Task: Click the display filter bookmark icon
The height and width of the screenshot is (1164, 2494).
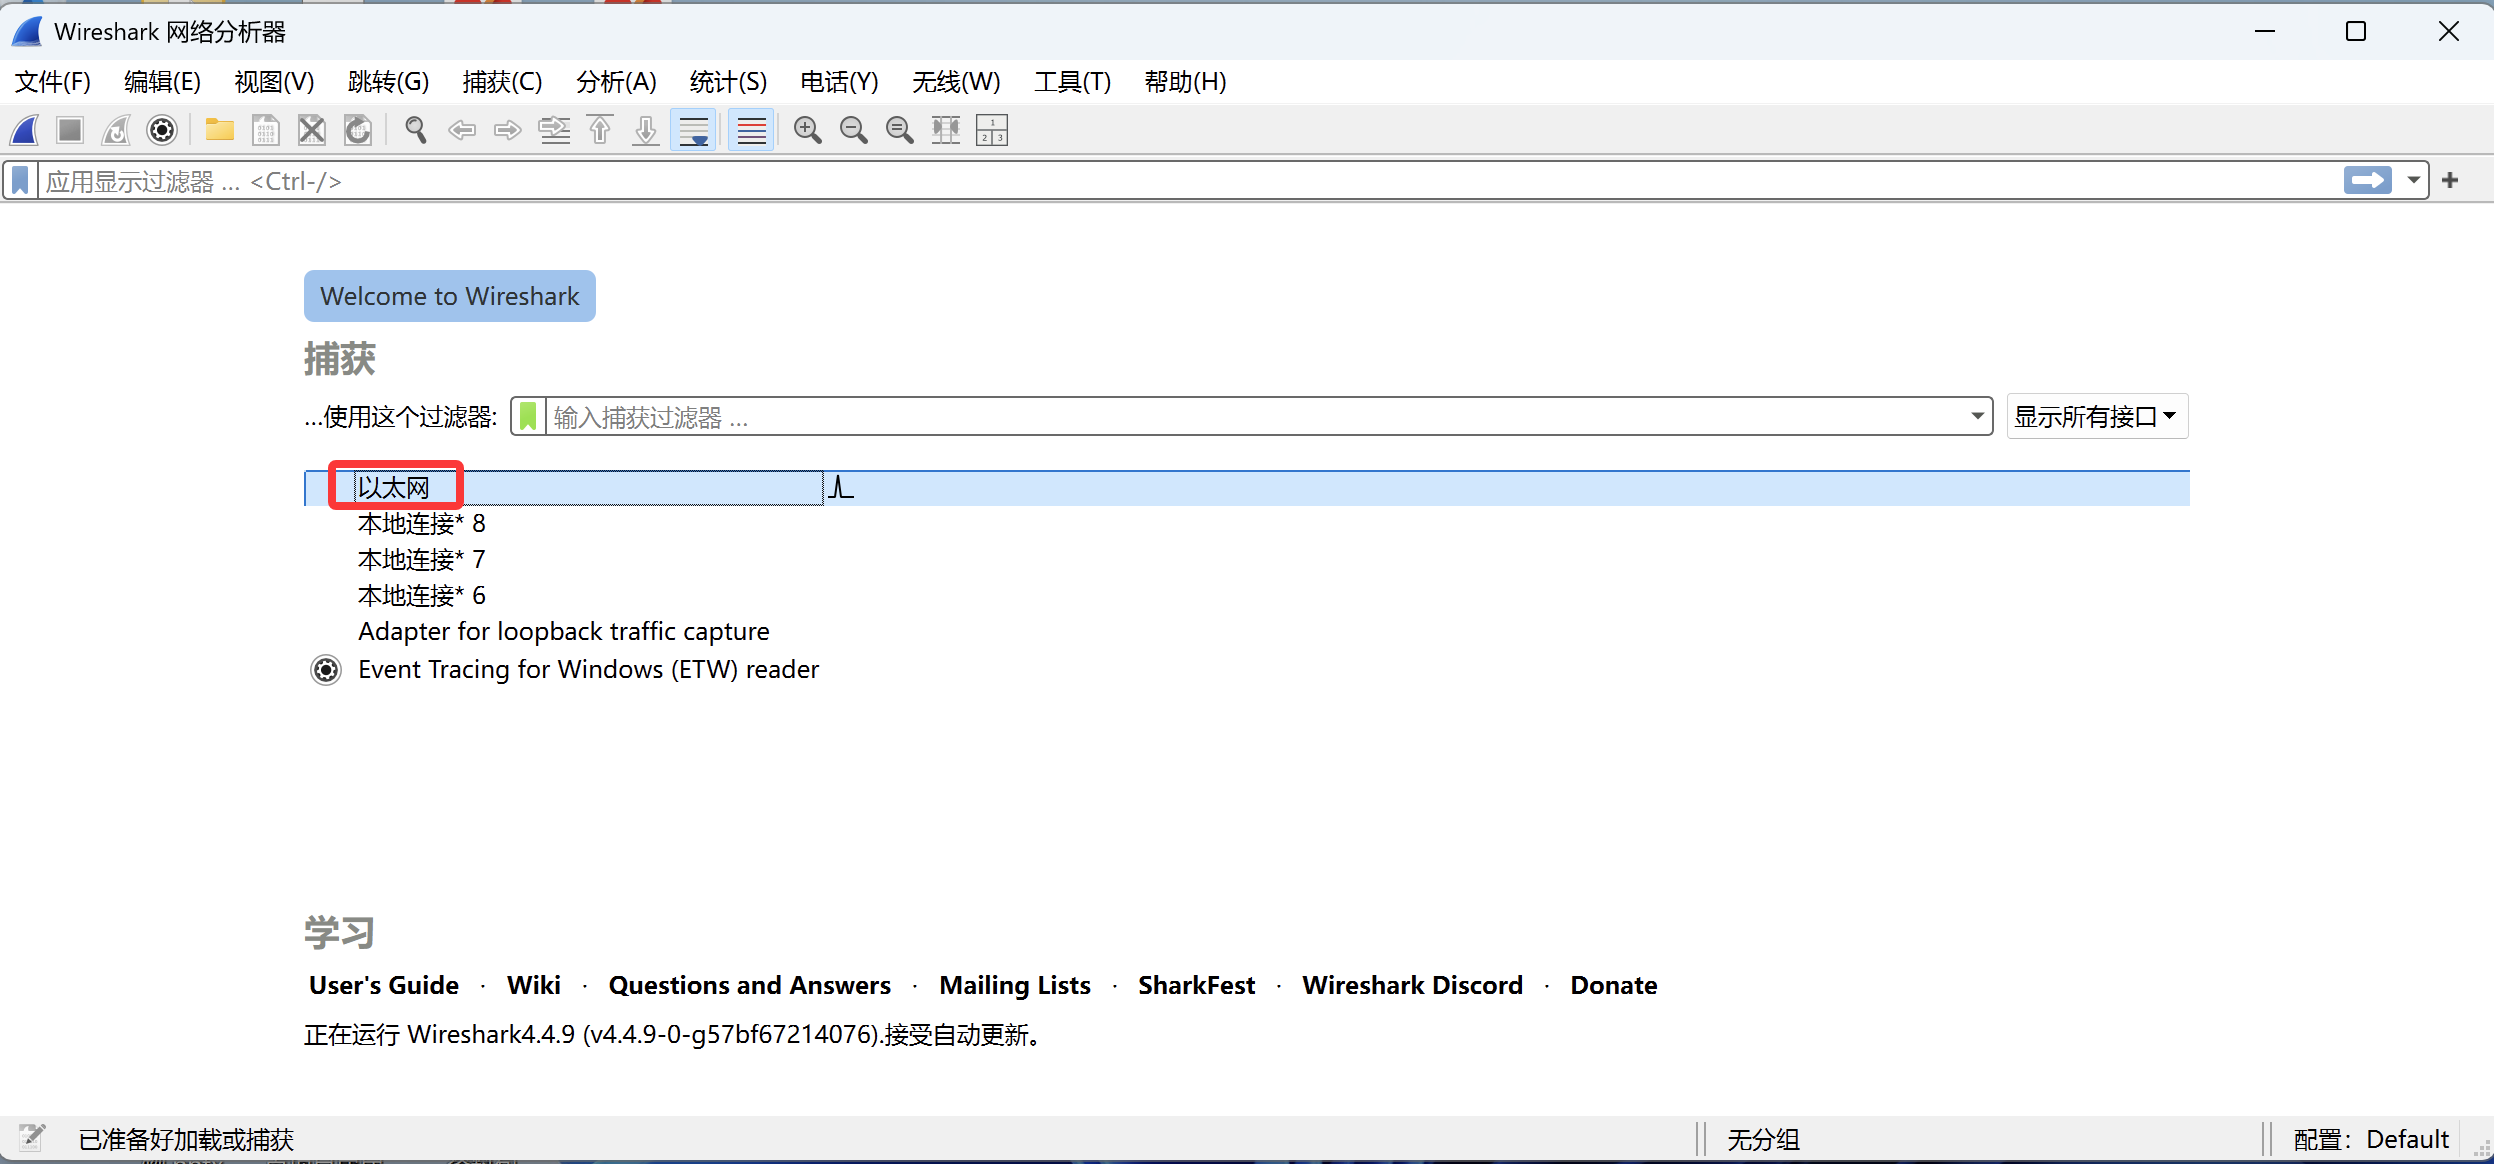Action: coord(20,181)
